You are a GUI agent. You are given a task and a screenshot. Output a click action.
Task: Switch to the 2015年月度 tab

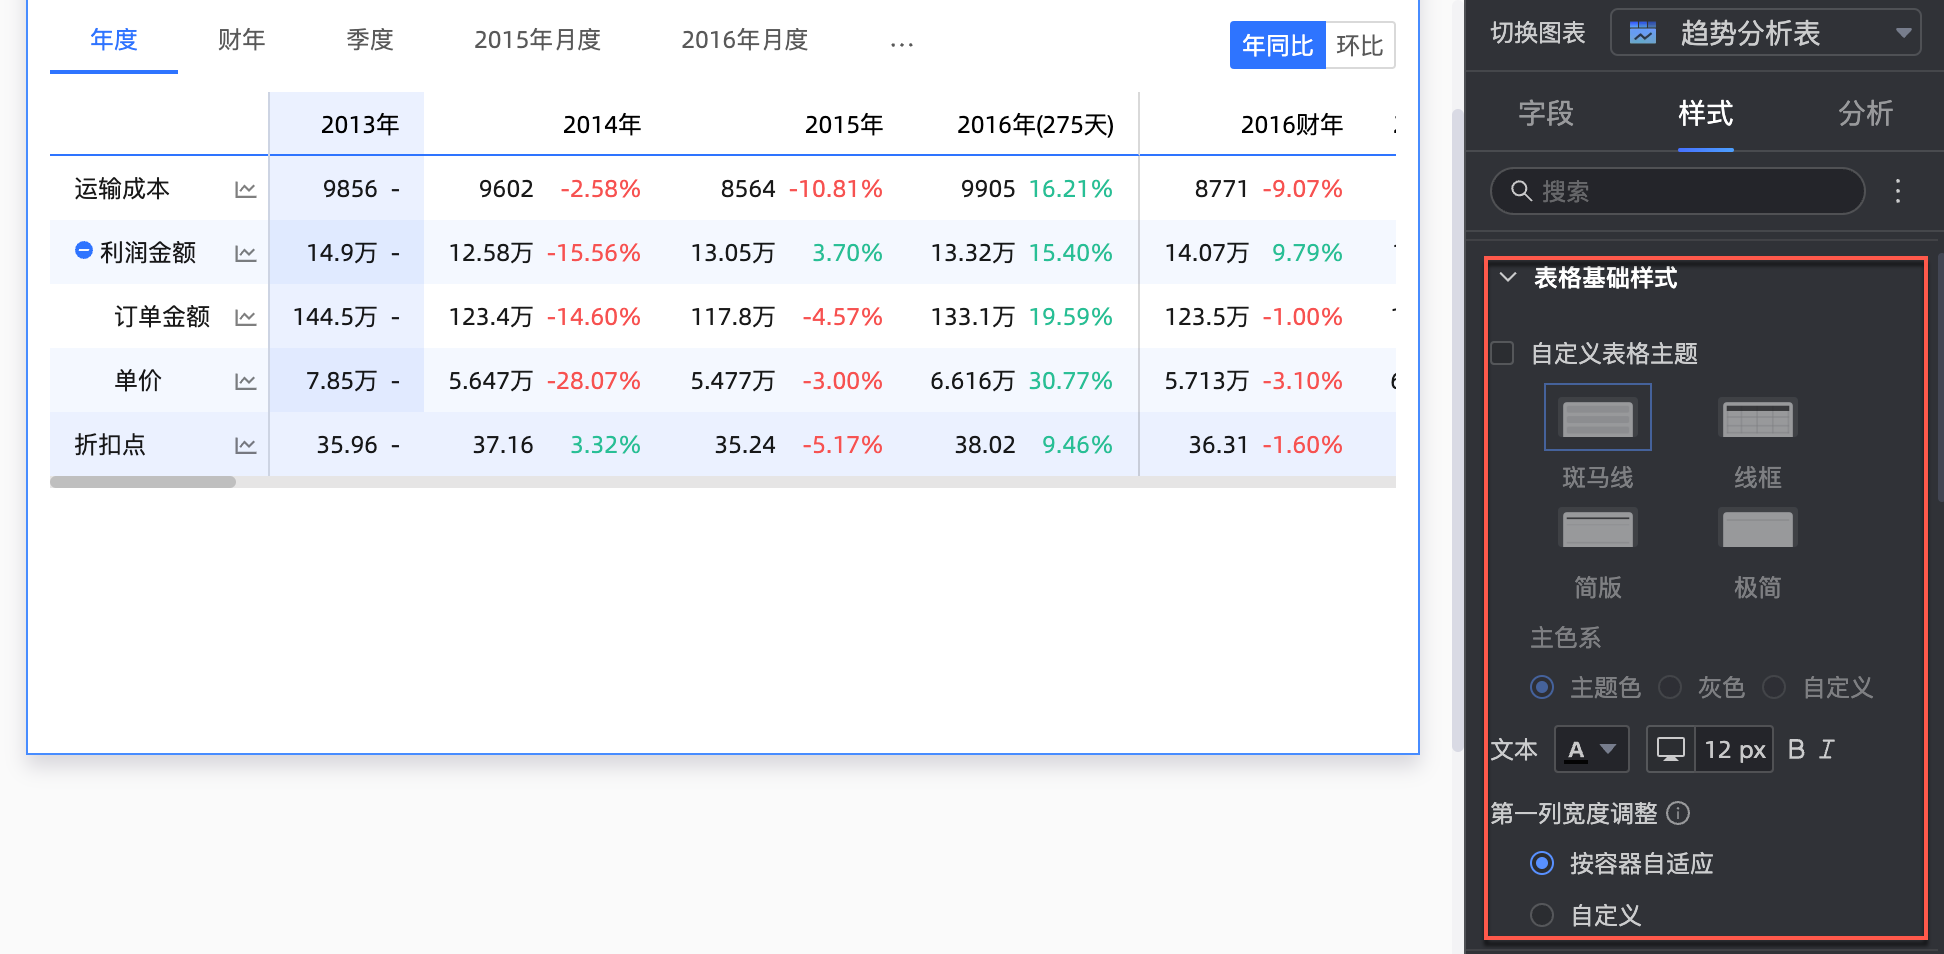[x=537, y=40]
